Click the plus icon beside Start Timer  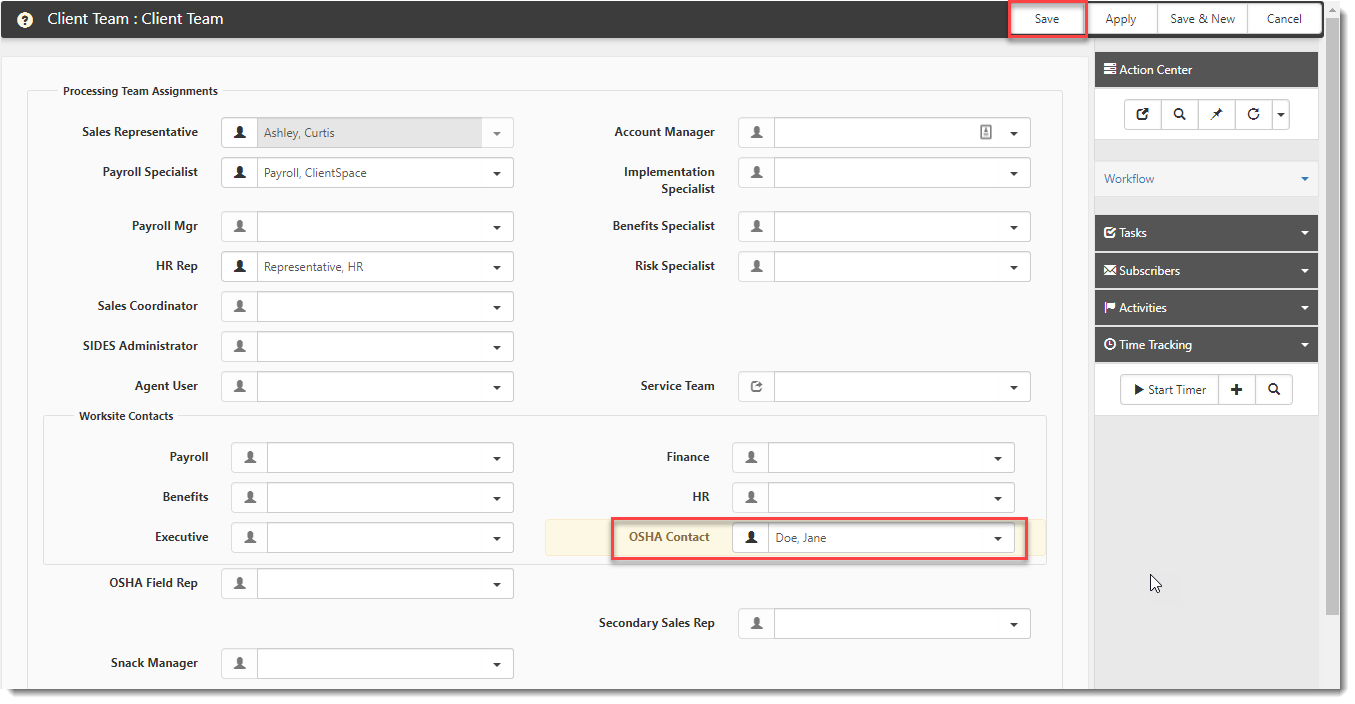click(1237, 390)
